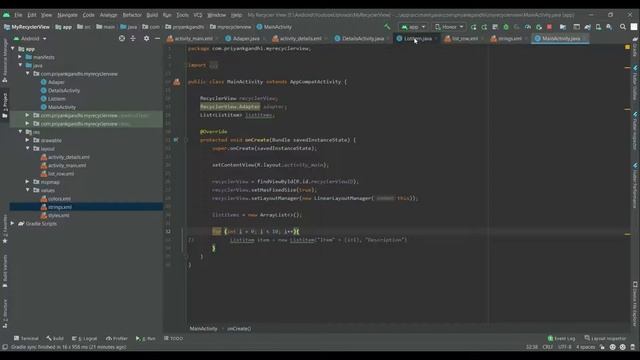Open the Refactor menu
This screenshot has width=640, height=360.
(132, 15)
